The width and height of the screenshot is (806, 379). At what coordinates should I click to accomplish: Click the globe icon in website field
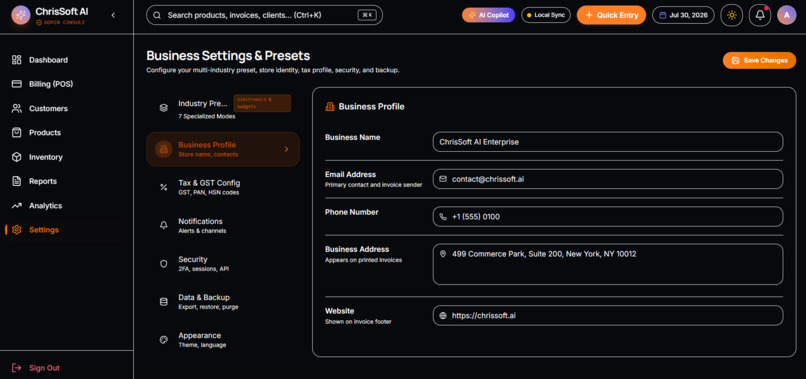(x=443, y=315)
